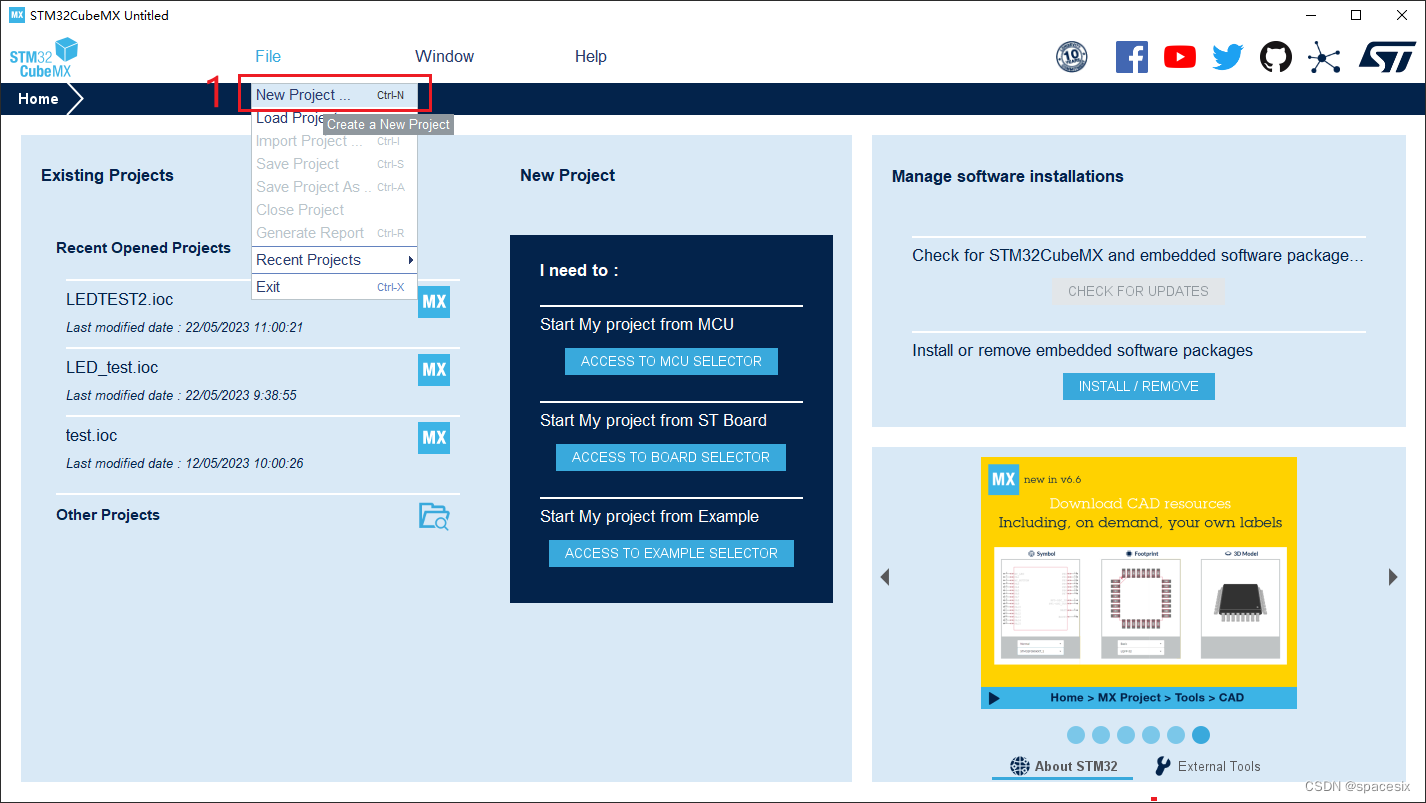Select the second carousel dot
Viewport: 1426px width, 803px height.
(1101, 735)
